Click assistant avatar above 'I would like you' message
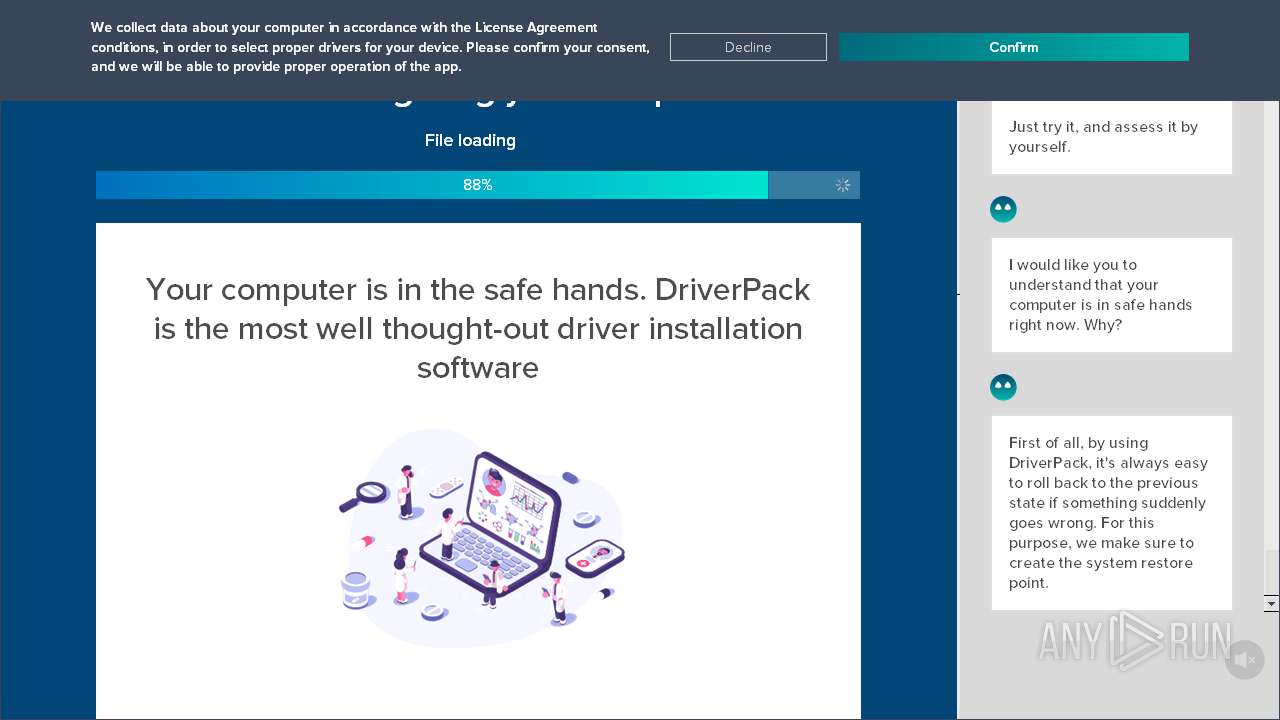Screen dimensions: 1280x720 [x=1003, y=209]
